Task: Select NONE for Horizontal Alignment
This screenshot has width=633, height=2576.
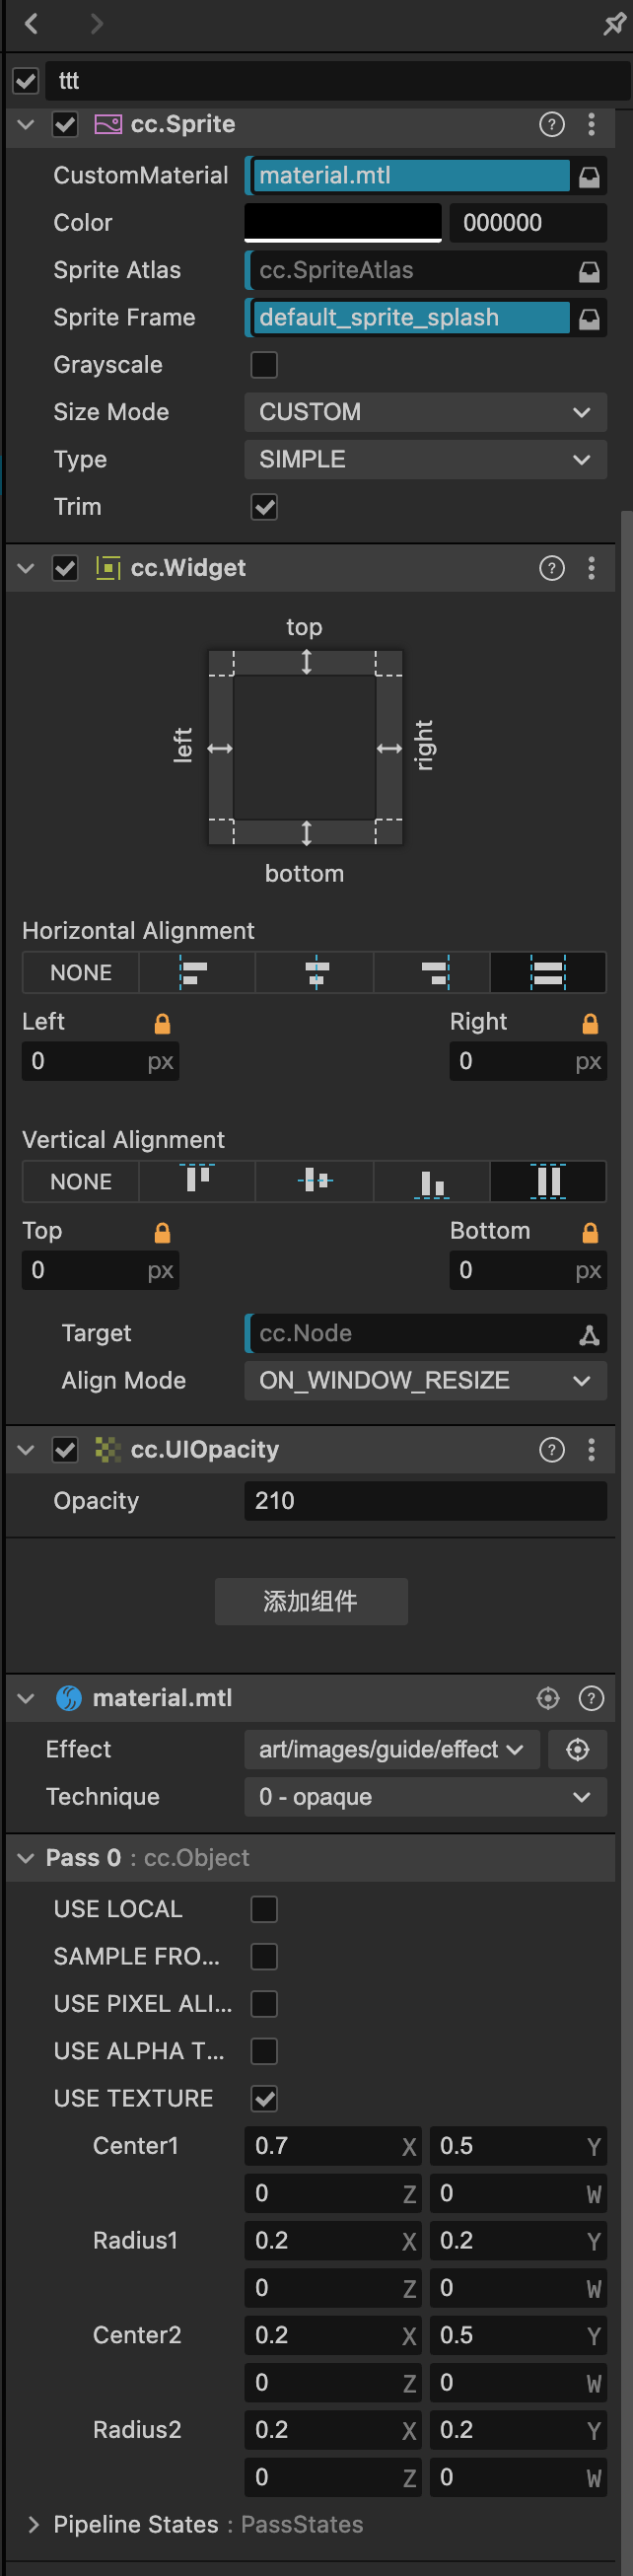Action: (81, 972)
